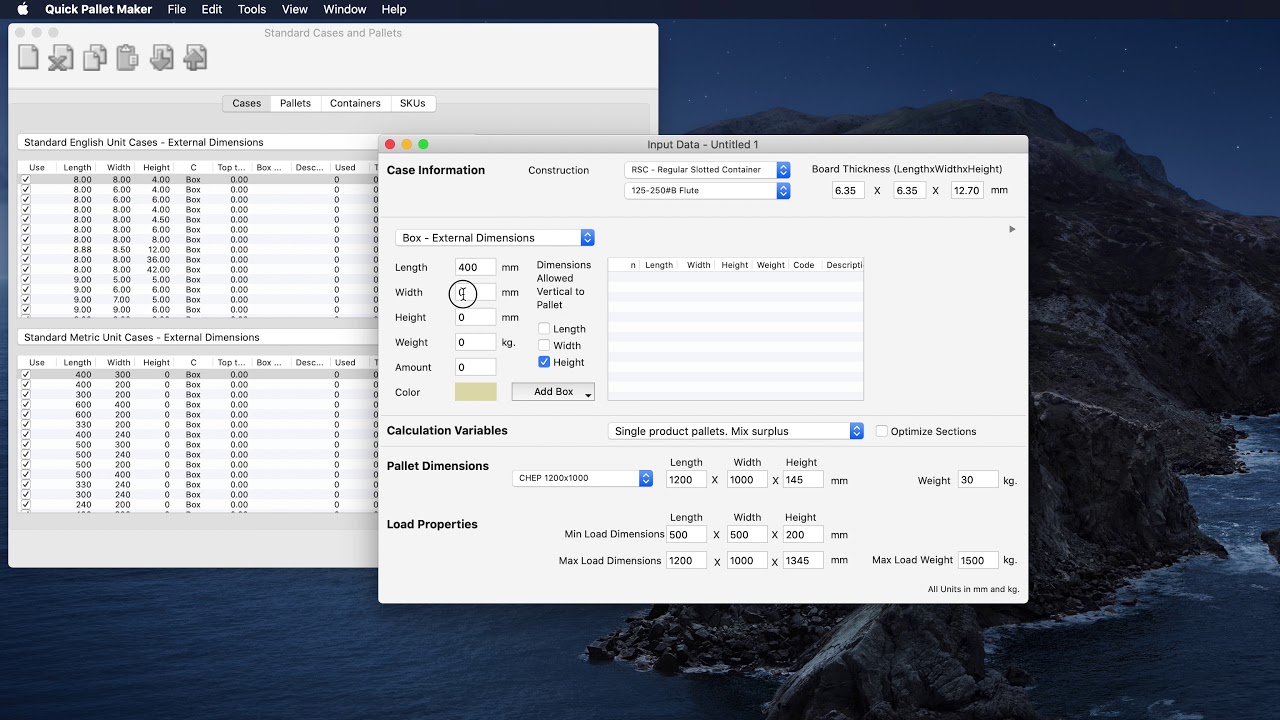Open the Tools menu
Viewport: 1280px width, 720px height.
(x=252, y=9)
